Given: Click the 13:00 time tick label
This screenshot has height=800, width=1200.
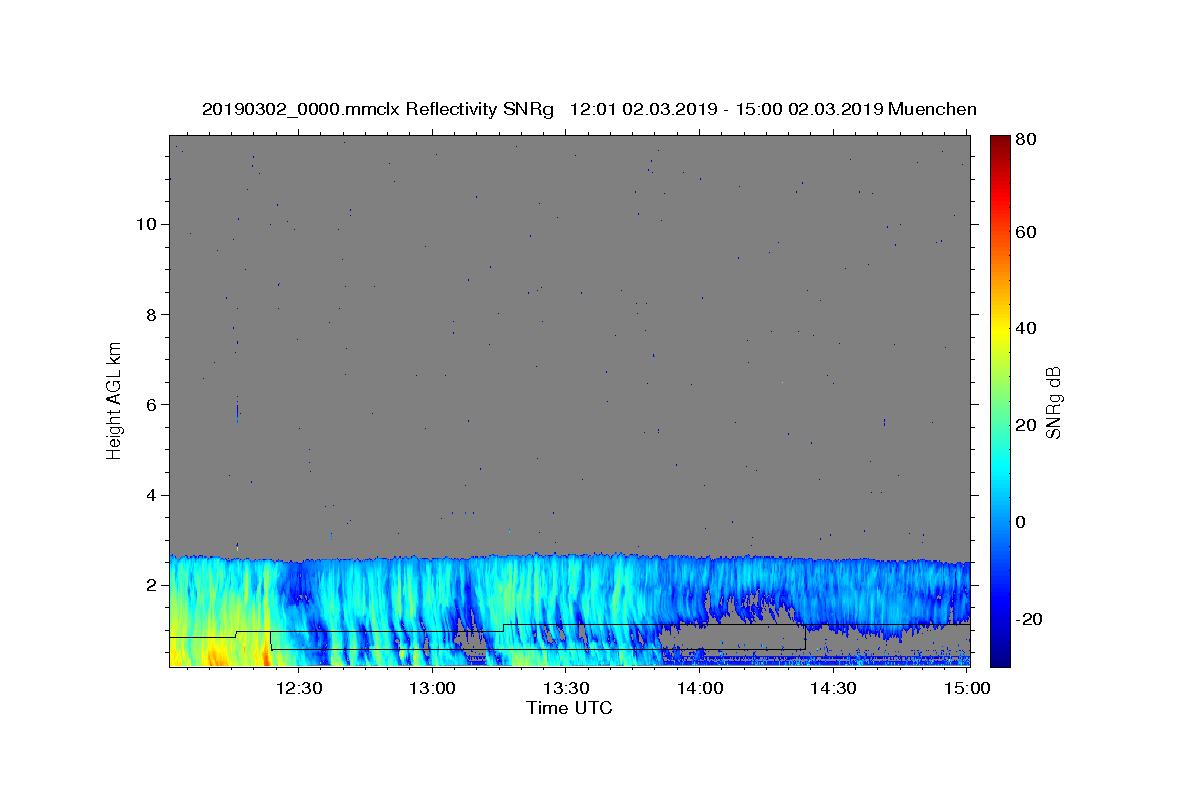Looking at the screenshot, I should (433, 688).
